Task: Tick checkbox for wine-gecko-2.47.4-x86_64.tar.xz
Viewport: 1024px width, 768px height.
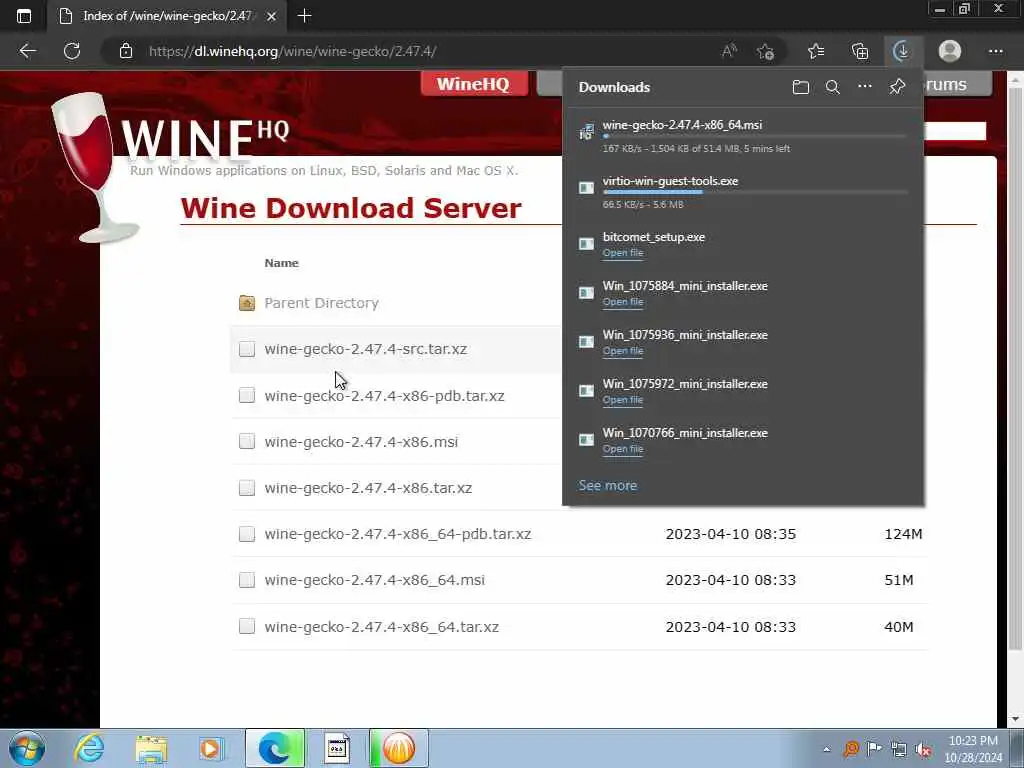Action: 247,626
